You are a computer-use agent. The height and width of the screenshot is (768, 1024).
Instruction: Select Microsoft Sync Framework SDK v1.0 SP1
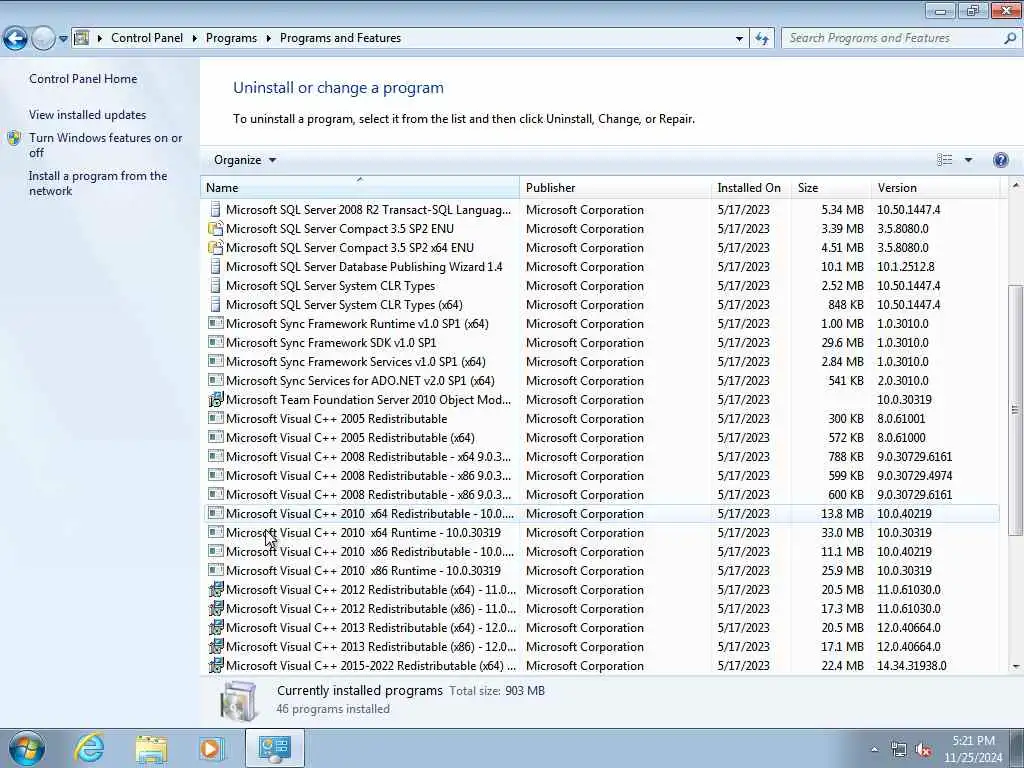(x=601, y=343)
